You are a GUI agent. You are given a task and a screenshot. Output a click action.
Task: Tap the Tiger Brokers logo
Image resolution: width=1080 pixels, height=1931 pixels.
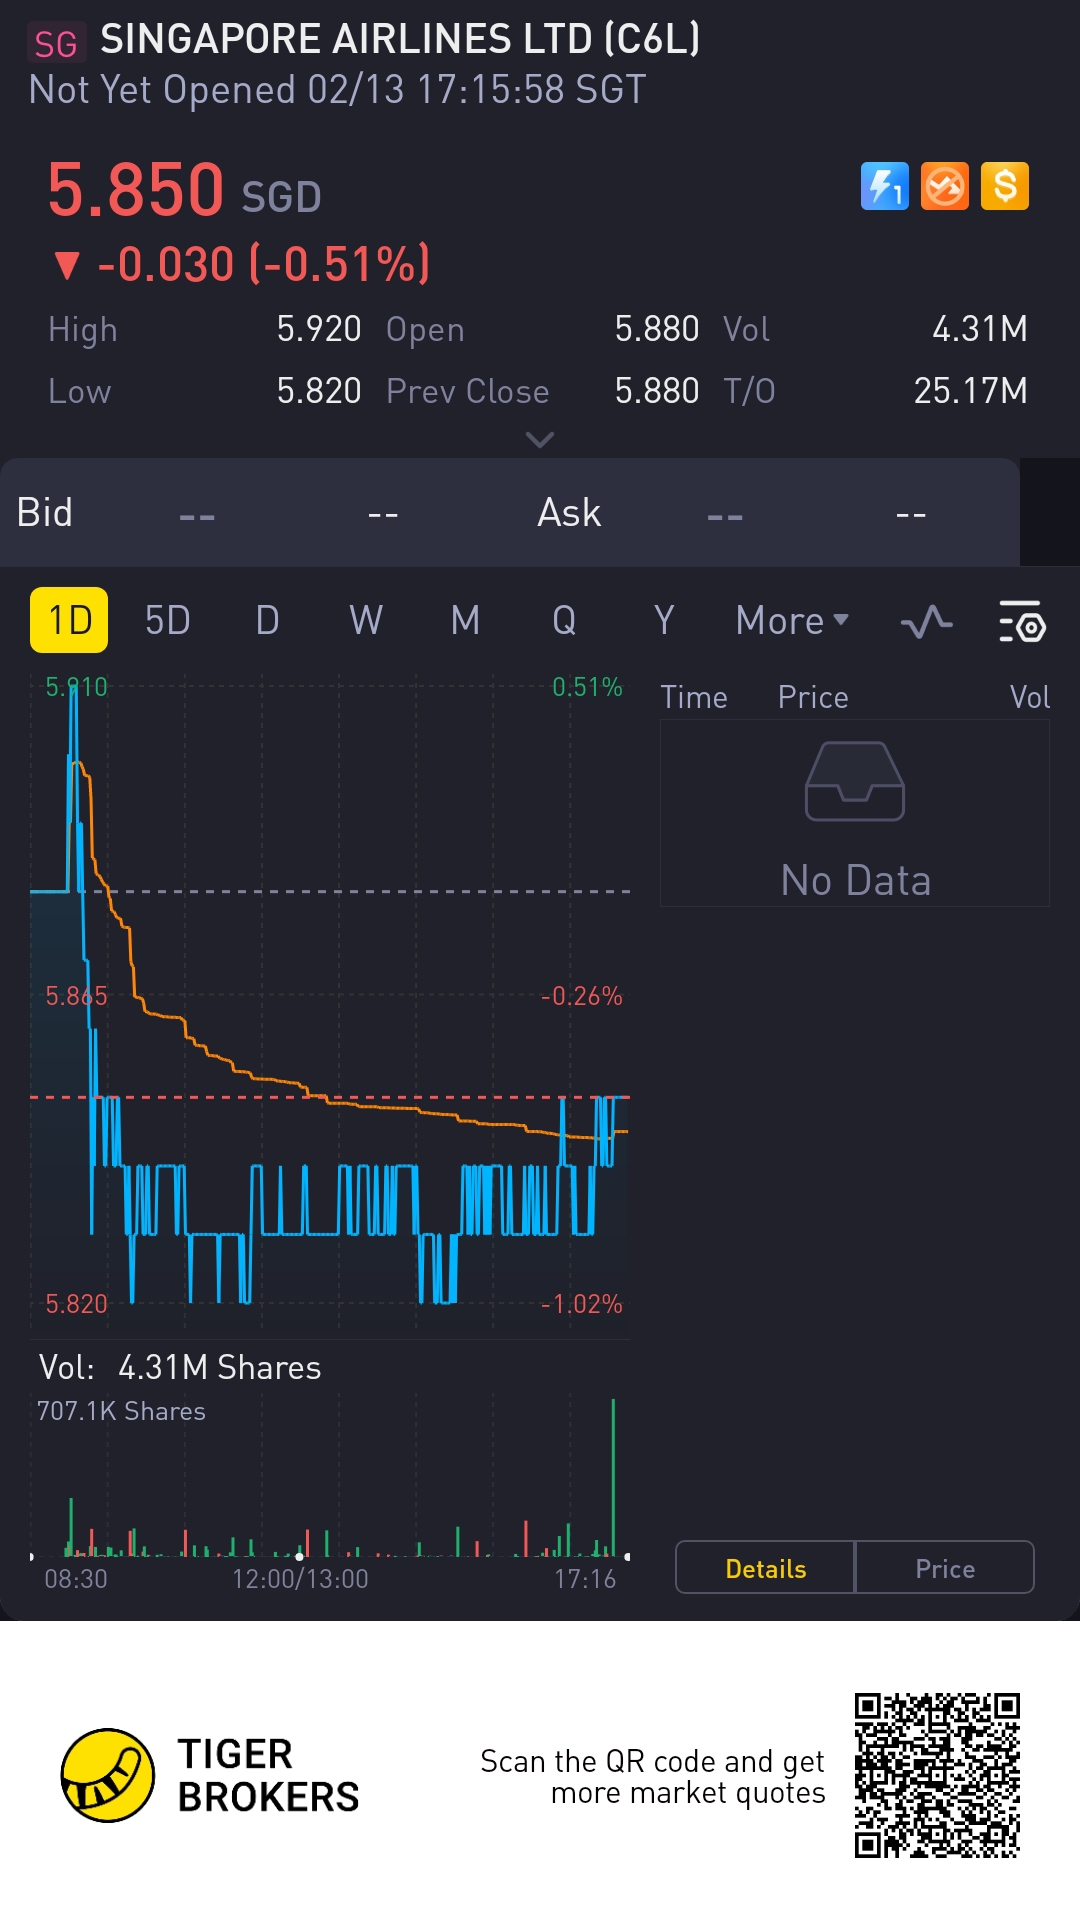pyautogui.click(x=108, y=1775)
